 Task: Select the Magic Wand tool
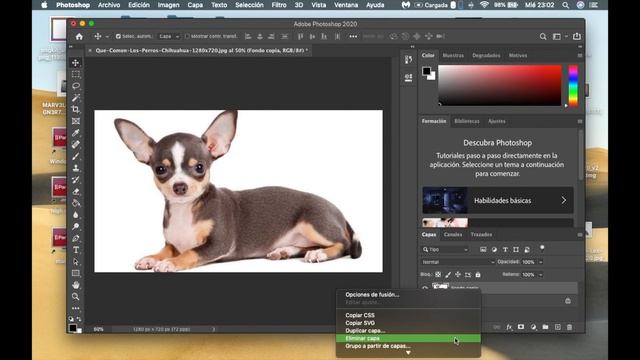click(76, 98)
